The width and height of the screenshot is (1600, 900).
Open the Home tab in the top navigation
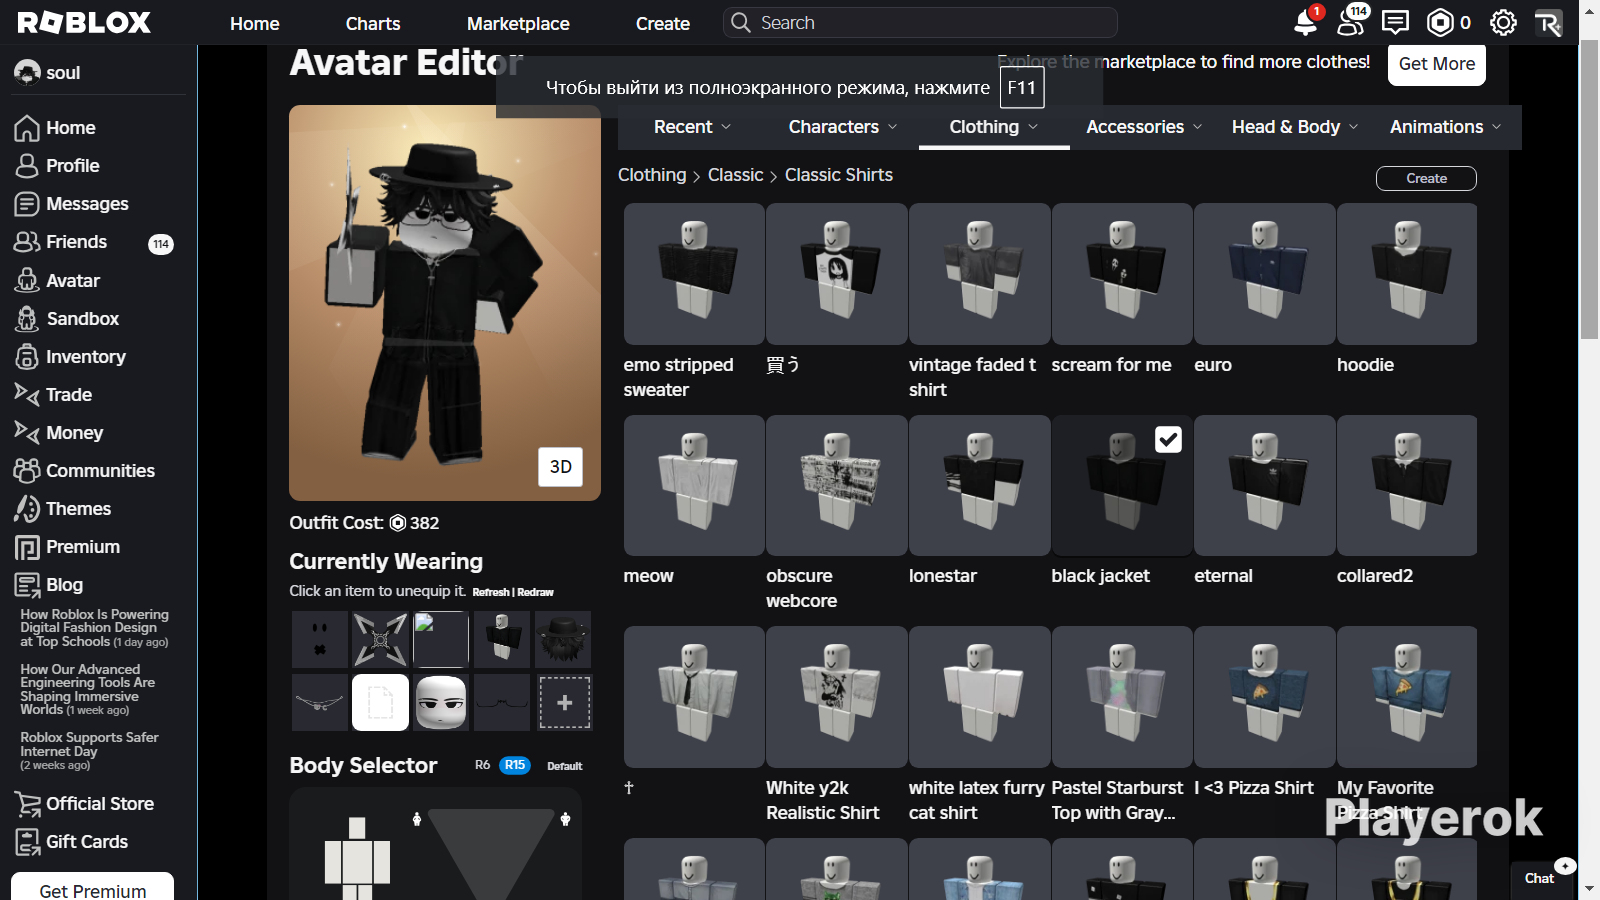coord(255,23)
